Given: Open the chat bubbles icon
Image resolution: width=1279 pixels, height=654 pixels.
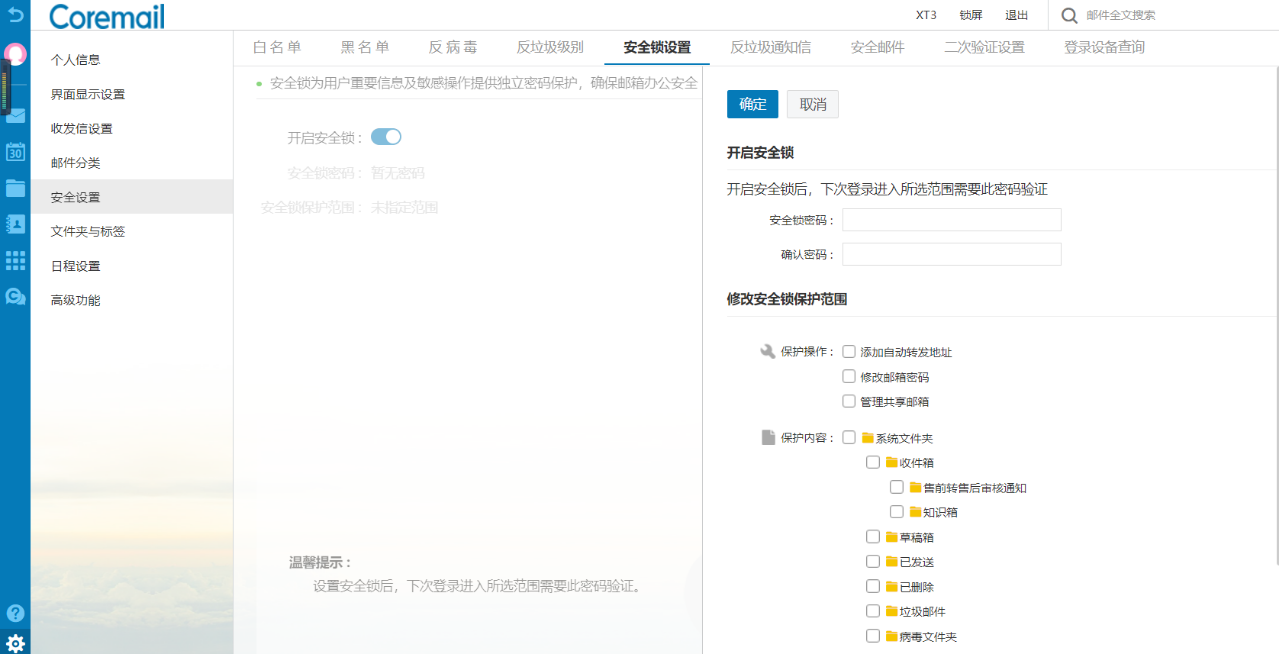Looking at the screenshot, I should coord(15,296).
